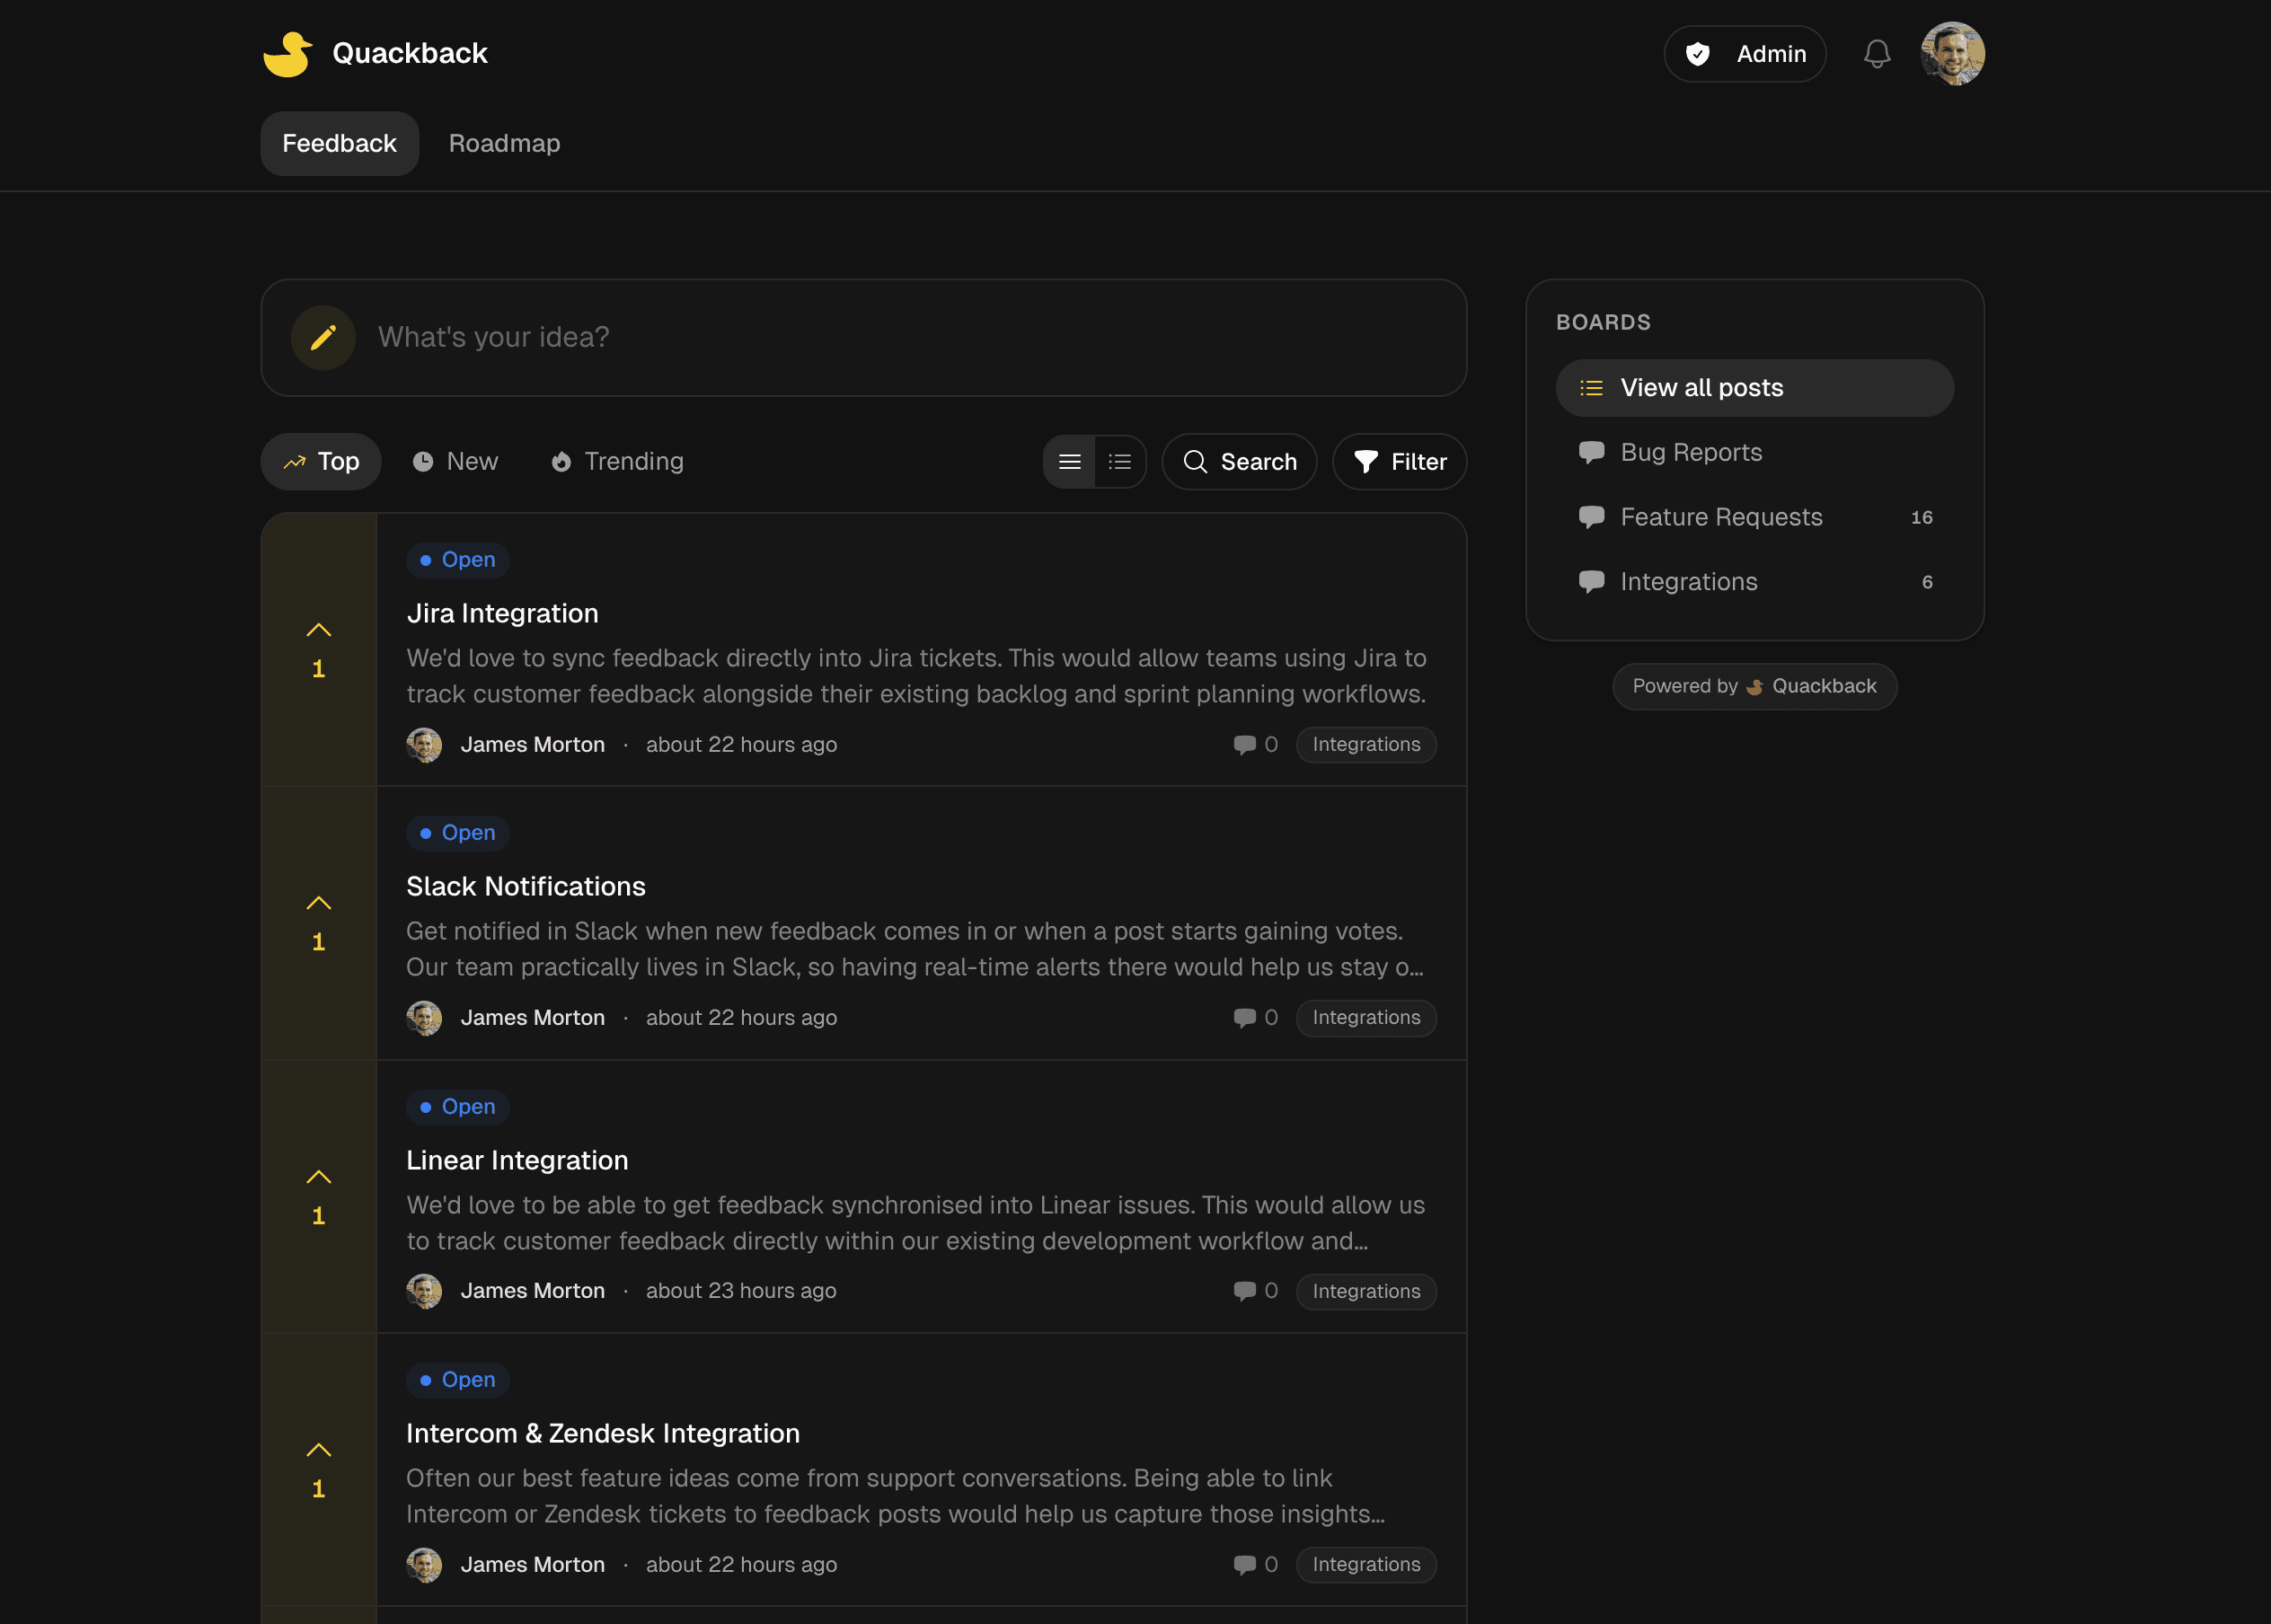Image resolution: width=2271 pixels, height=1624 pixels.
Task: Select the Feedback tab
Action: point(339,143)
